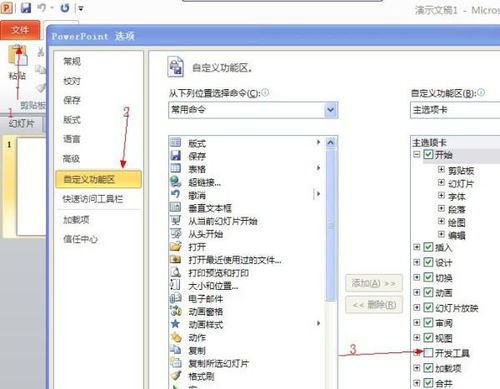This screenshot has height=389, width=500.
Task: Select 常规 in options sidebar
Action: (72, 61)
